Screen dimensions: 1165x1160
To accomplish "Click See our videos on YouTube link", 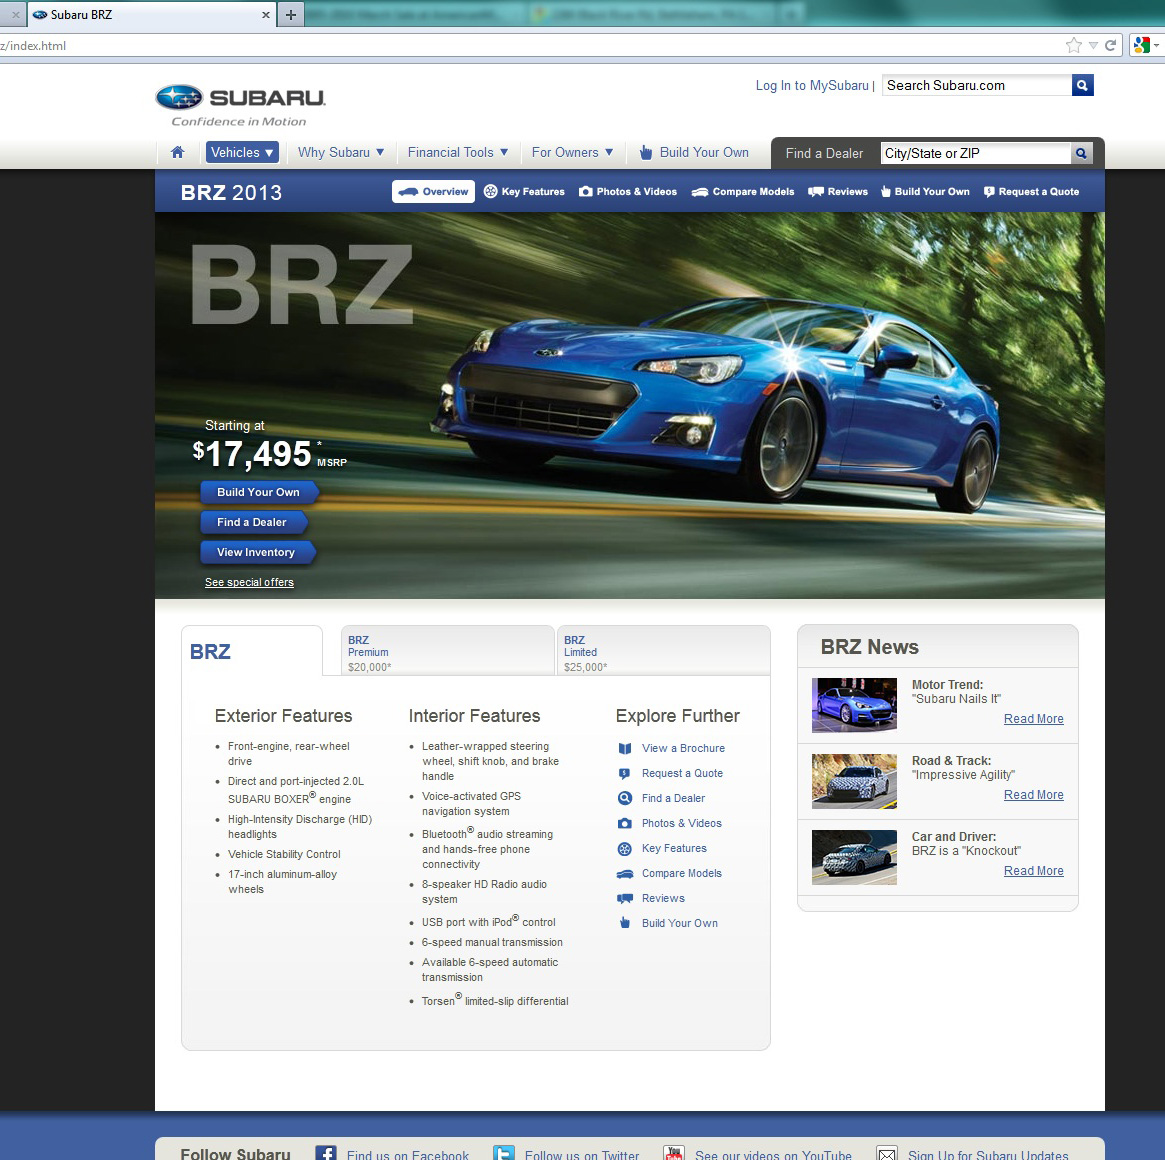I will (773, 1154).
